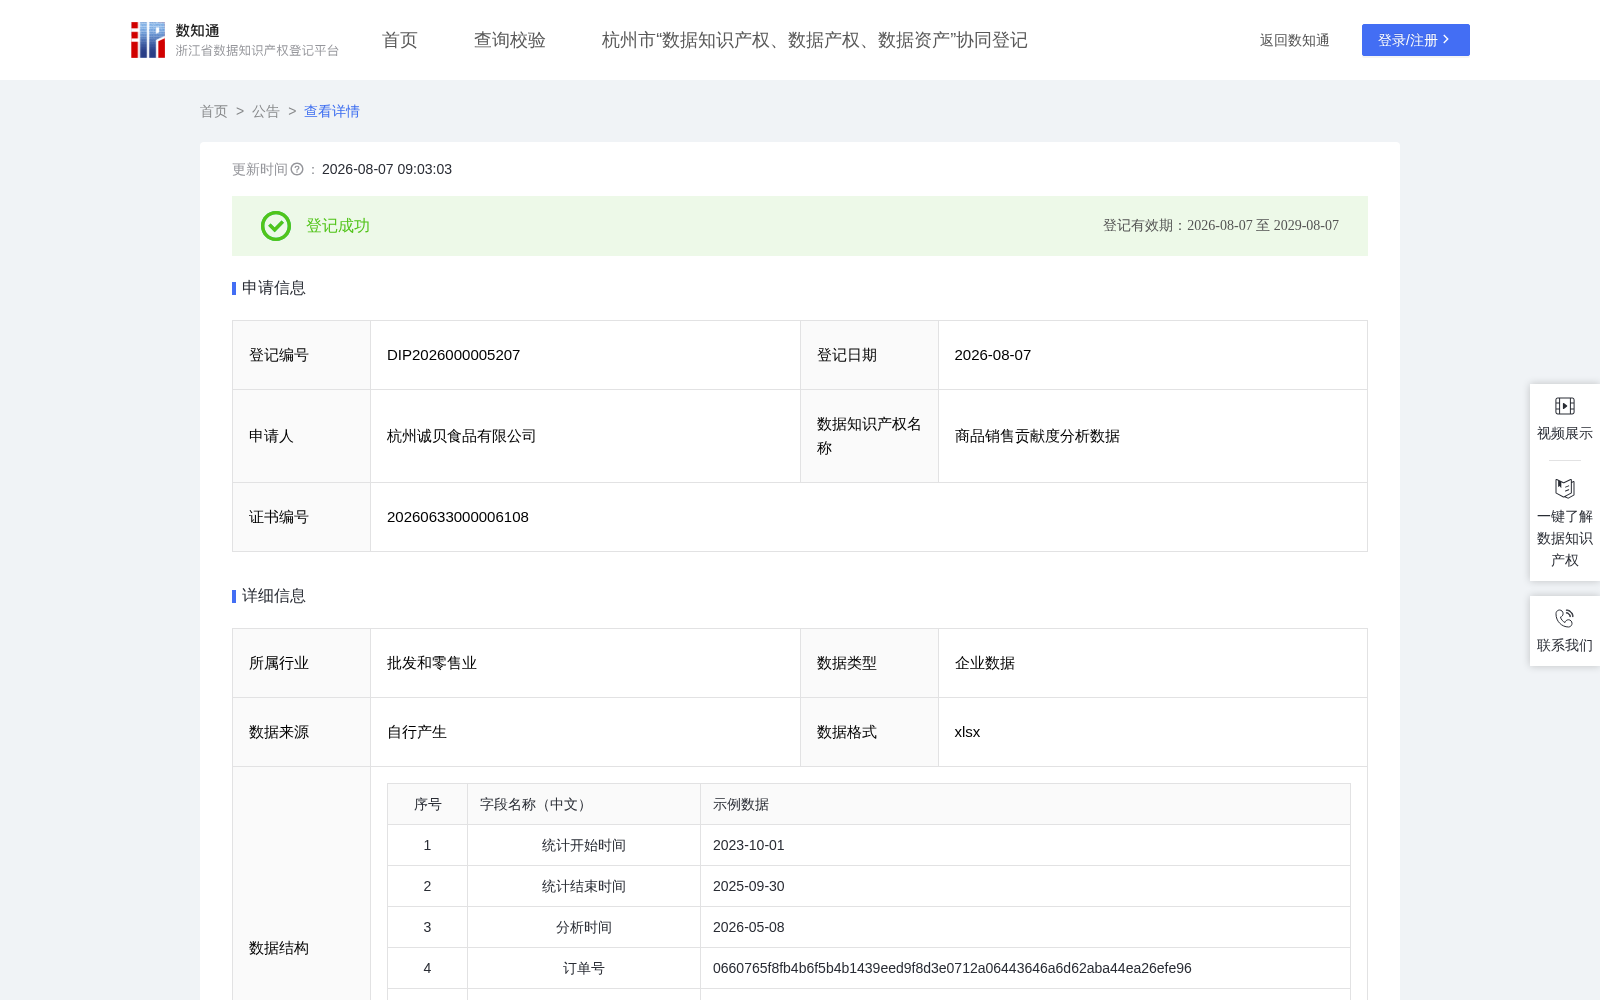
Task: Click 示例数据 column header
Action: pyautogui.click(x=741, y=804)
